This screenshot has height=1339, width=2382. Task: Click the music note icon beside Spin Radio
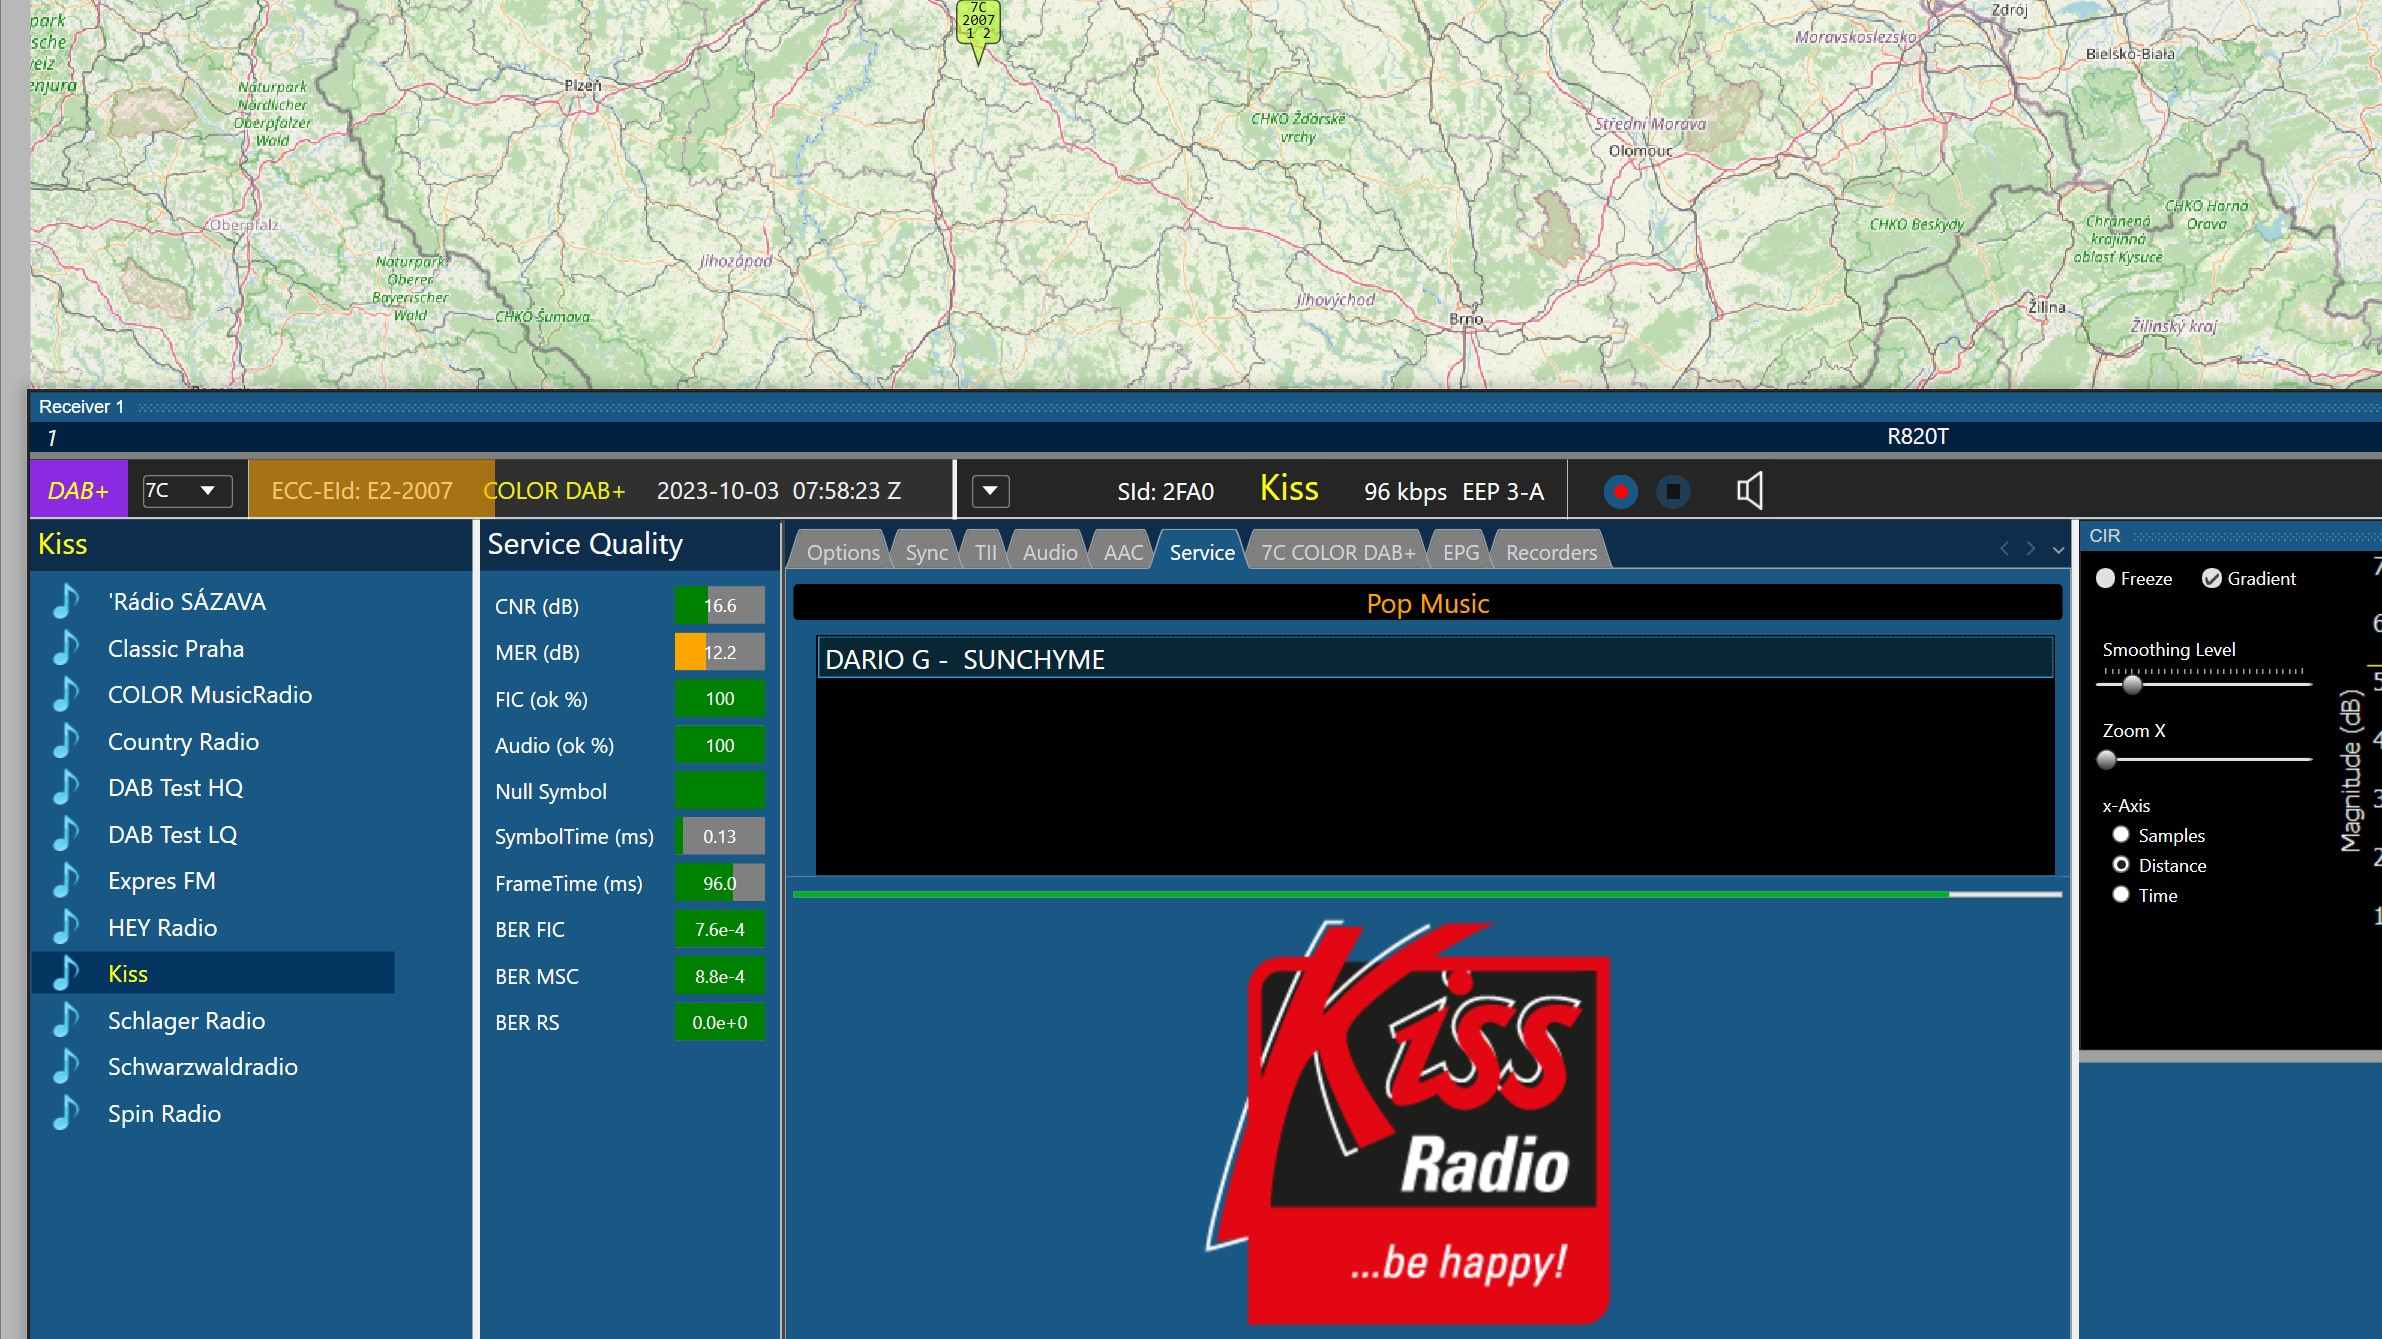[x=66, y=1113]
